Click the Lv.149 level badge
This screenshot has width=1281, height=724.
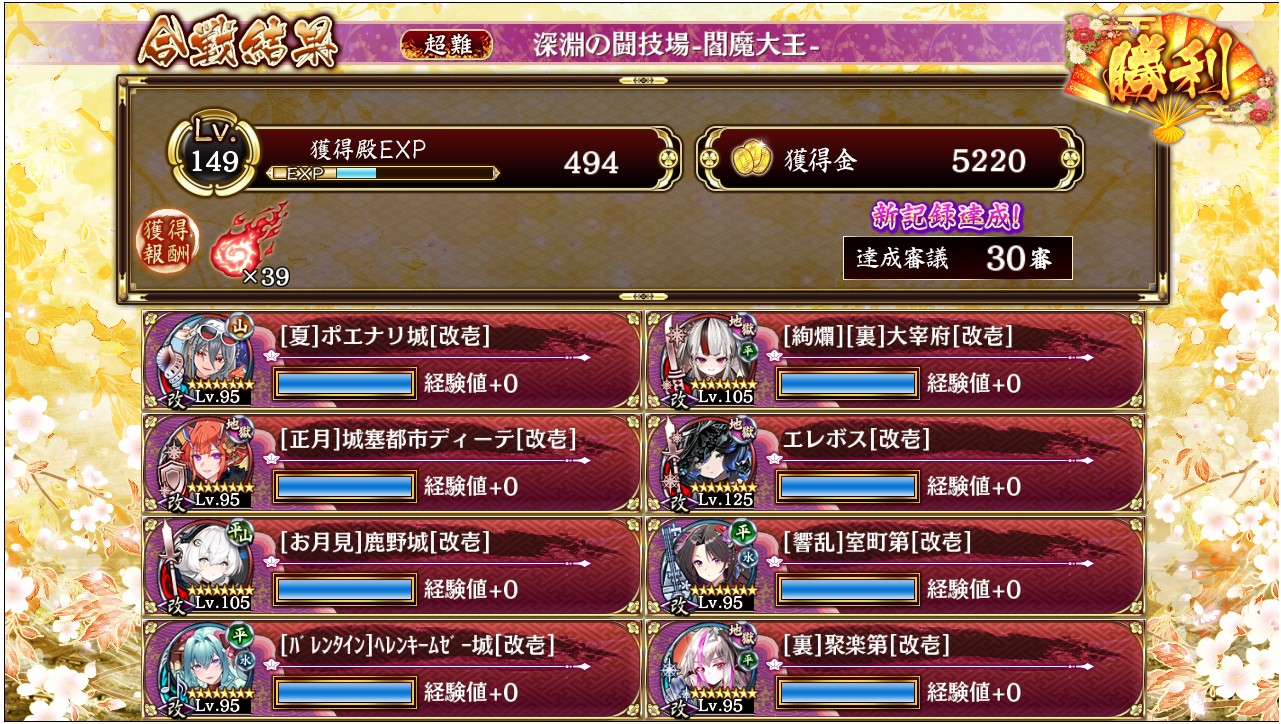pos(215,153)
